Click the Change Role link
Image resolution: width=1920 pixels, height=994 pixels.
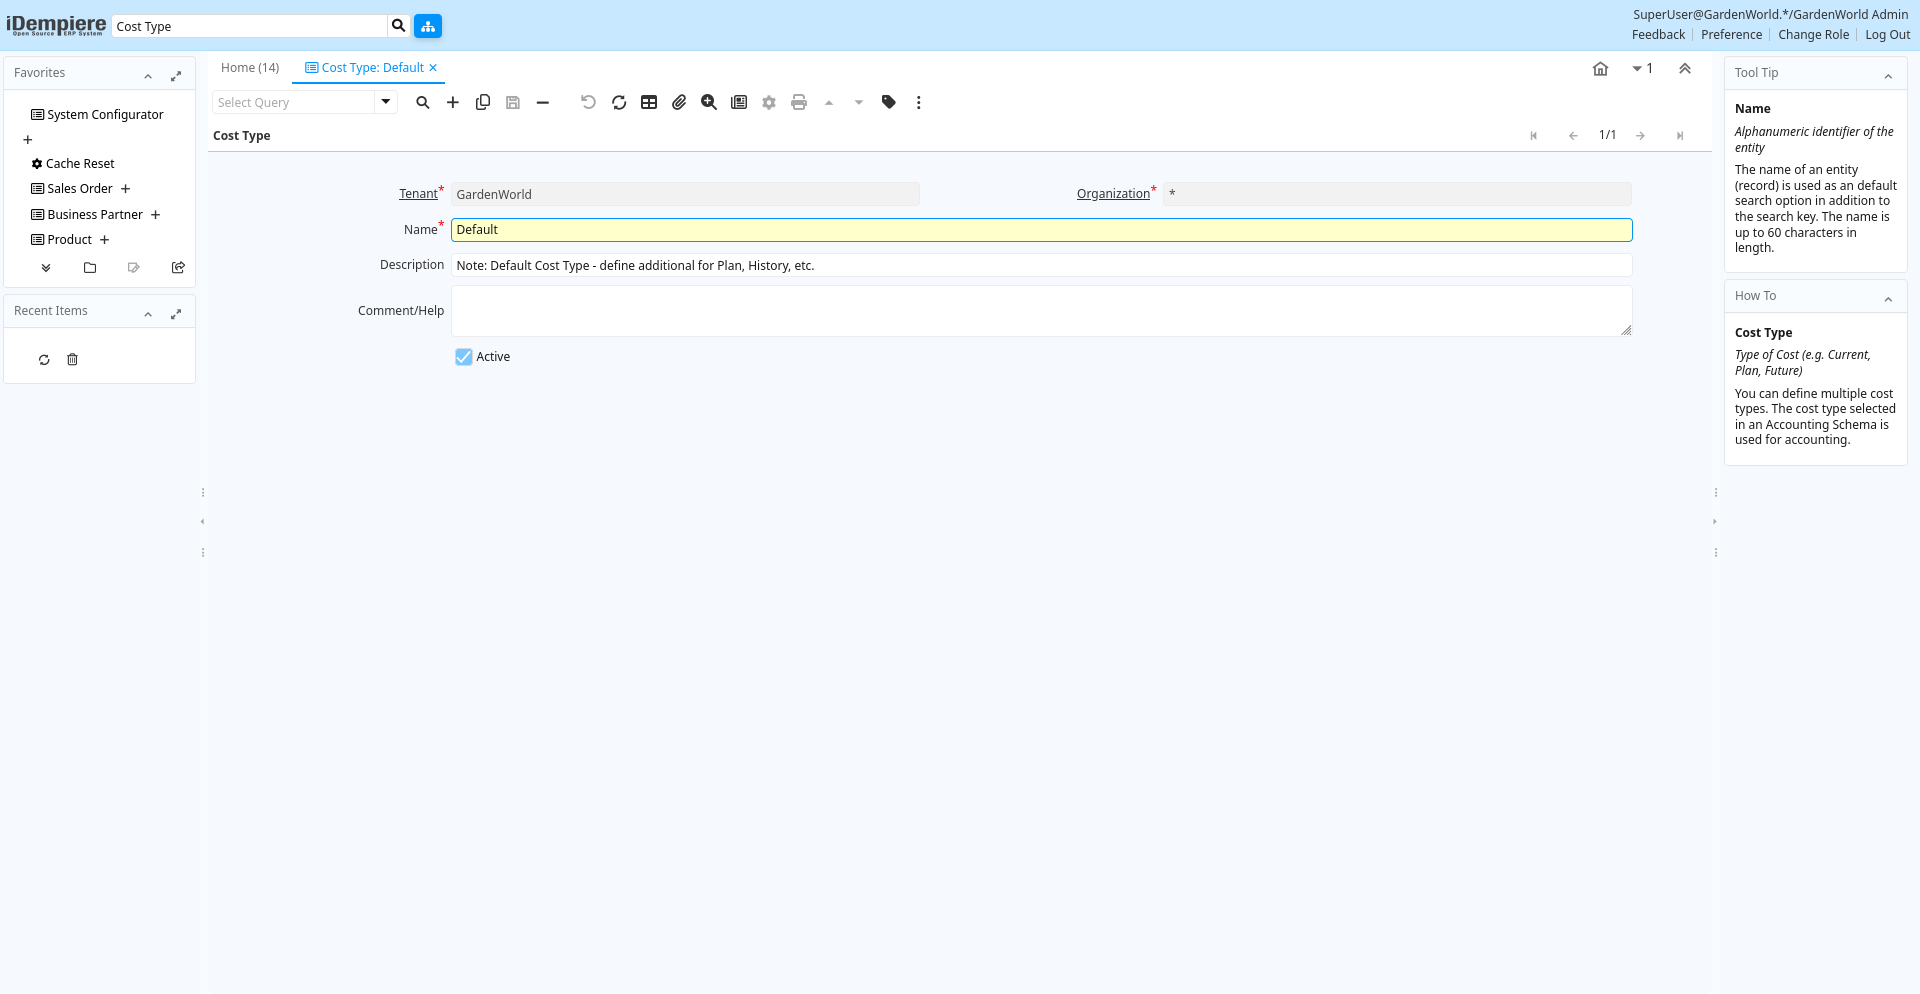pyautogui.click(x=1813, y=35)
